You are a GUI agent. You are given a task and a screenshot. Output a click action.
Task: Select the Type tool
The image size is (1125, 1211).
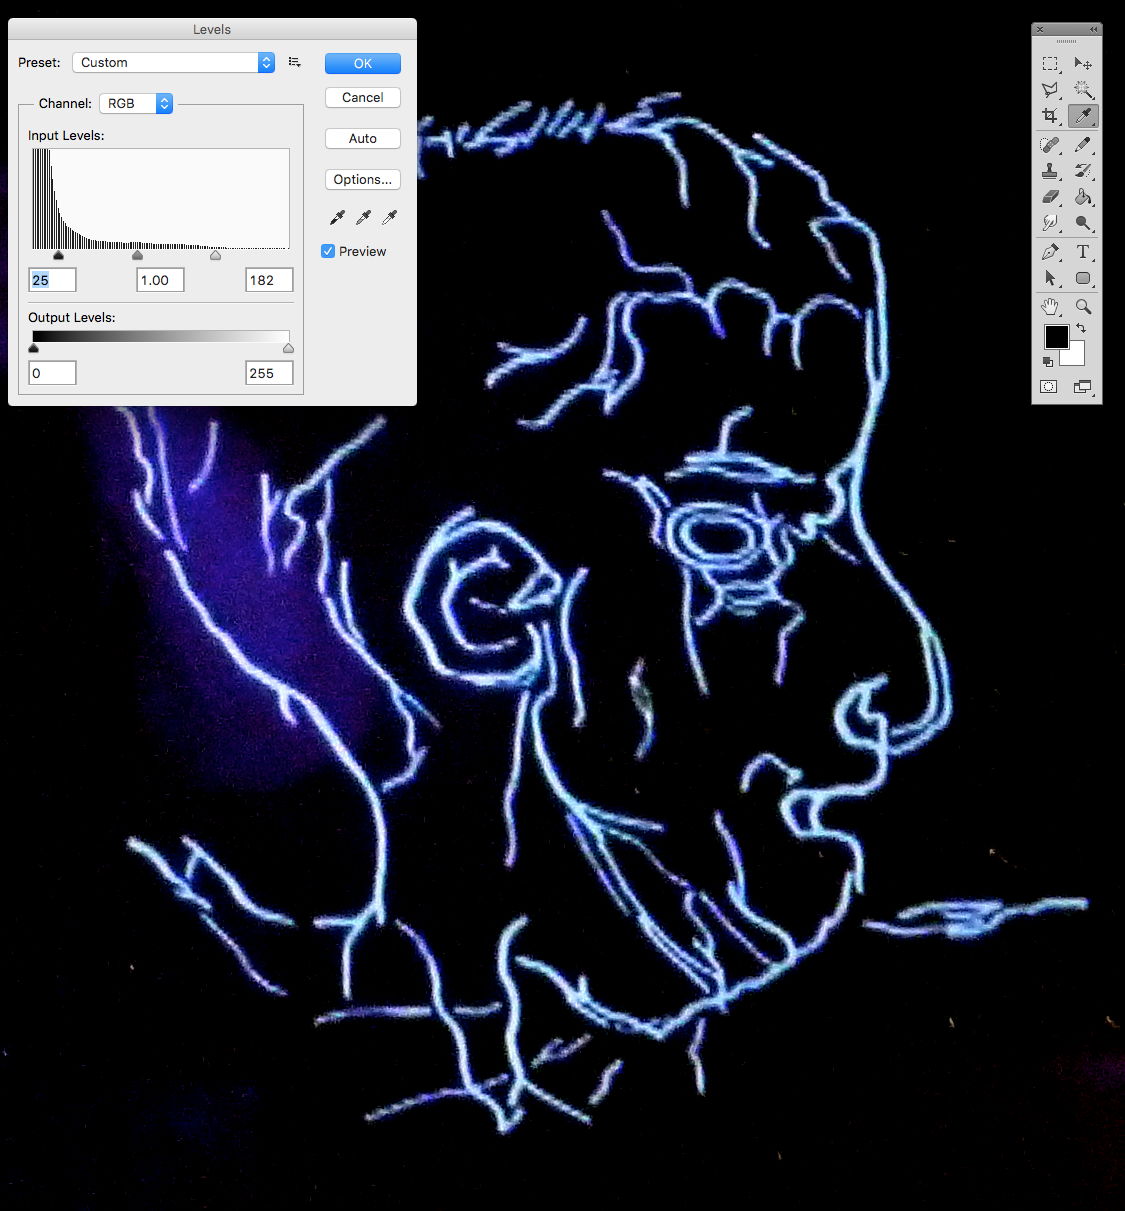[x=1083, y=252]
